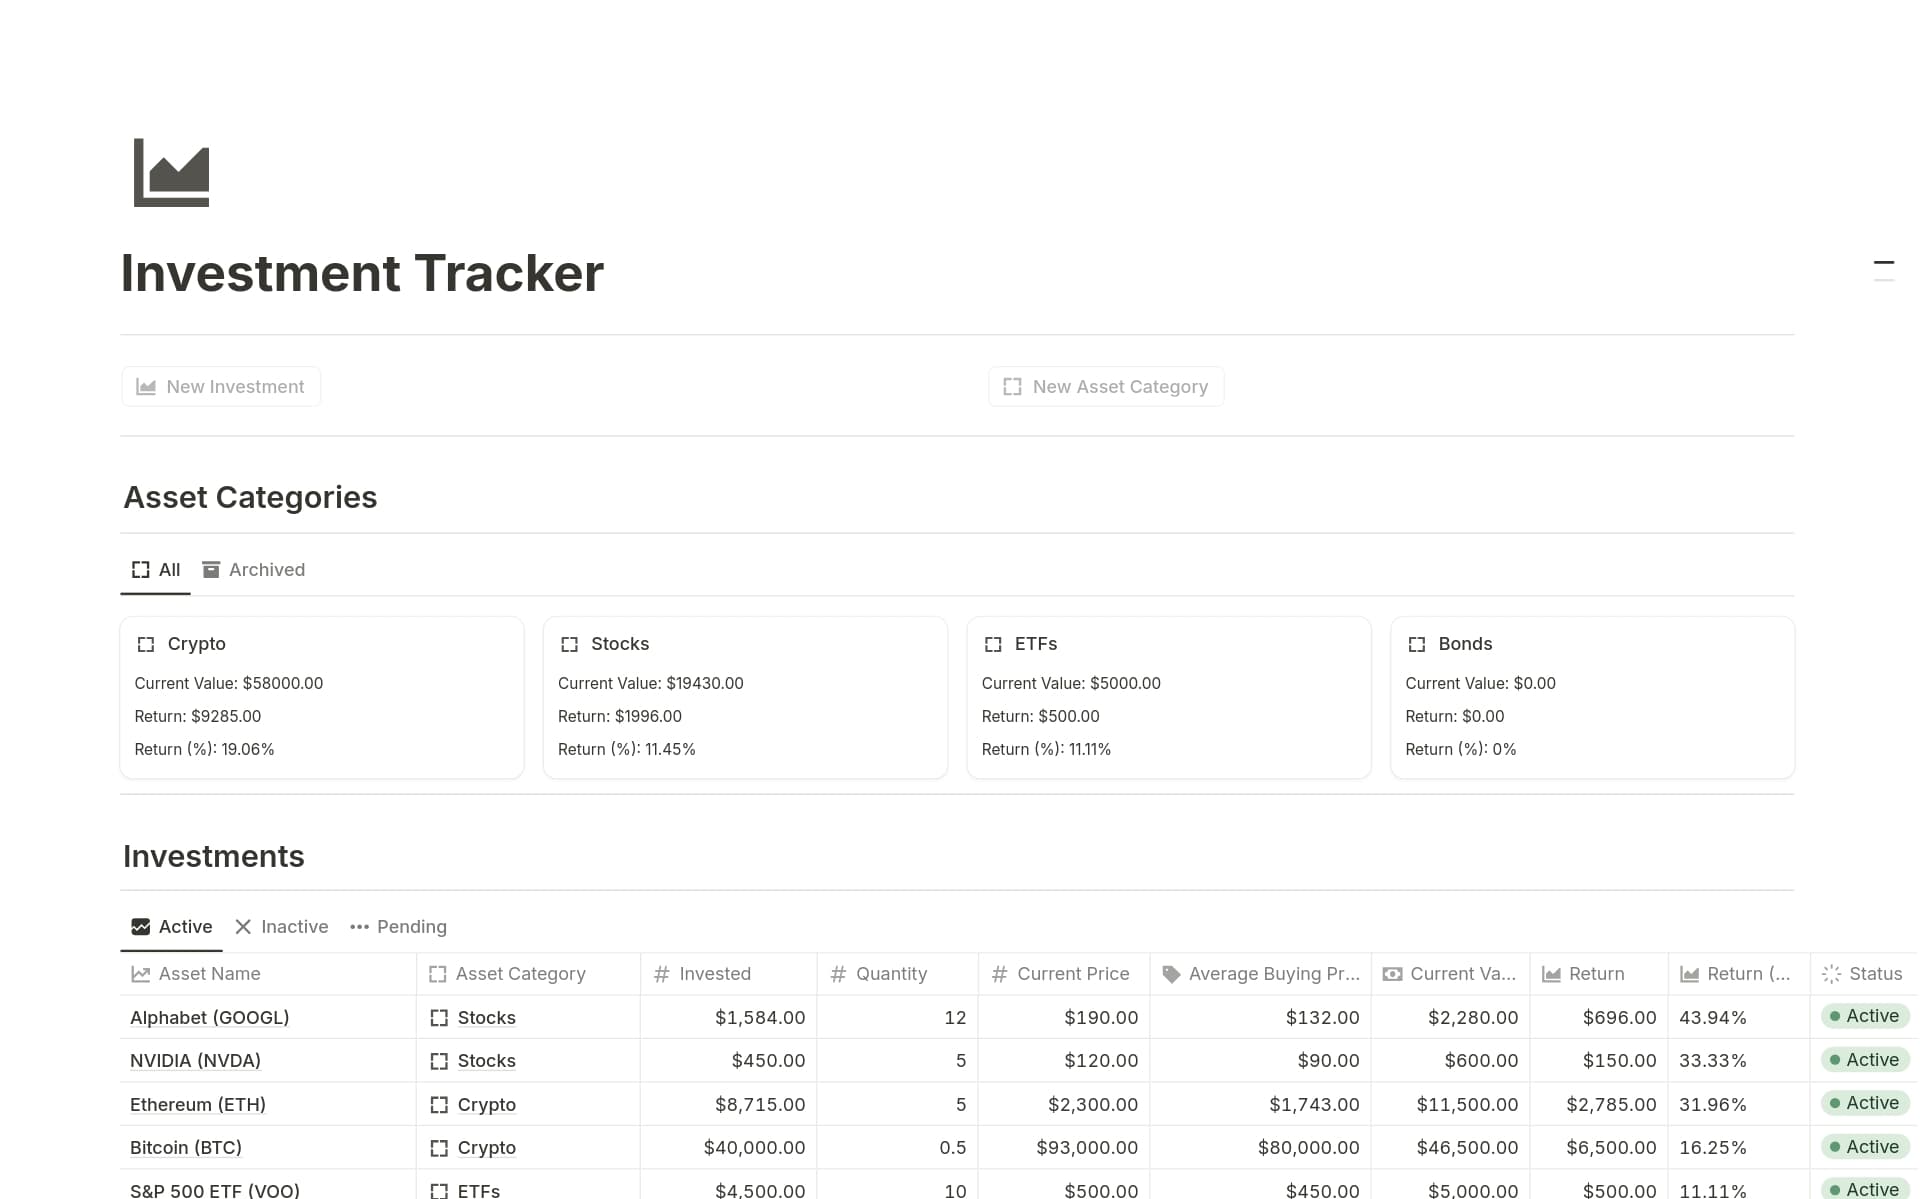The height and width of the screenshot is (1199, 1920).
Task: Toggle the Active status on NVIDIA (NVDA) row
Action: [x=1864, y=1059]
